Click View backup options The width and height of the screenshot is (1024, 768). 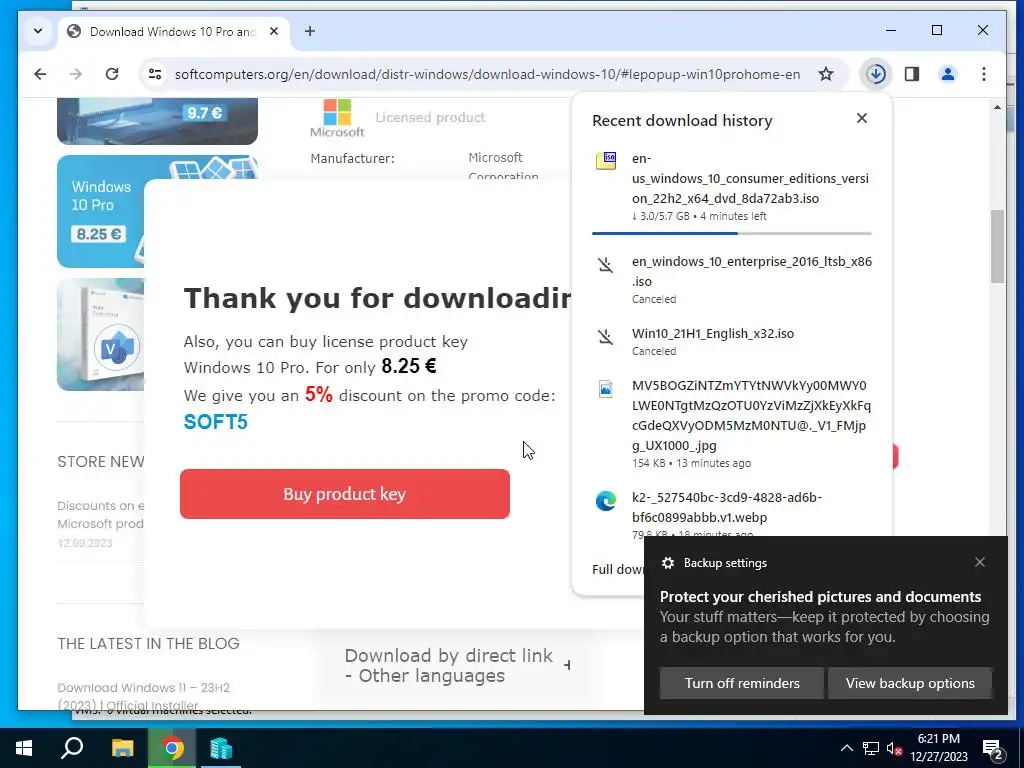coord(910,683)
